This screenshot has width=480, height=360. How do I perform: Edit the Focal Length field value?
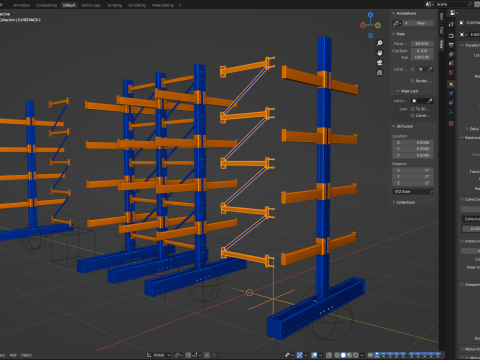[422, 44]
